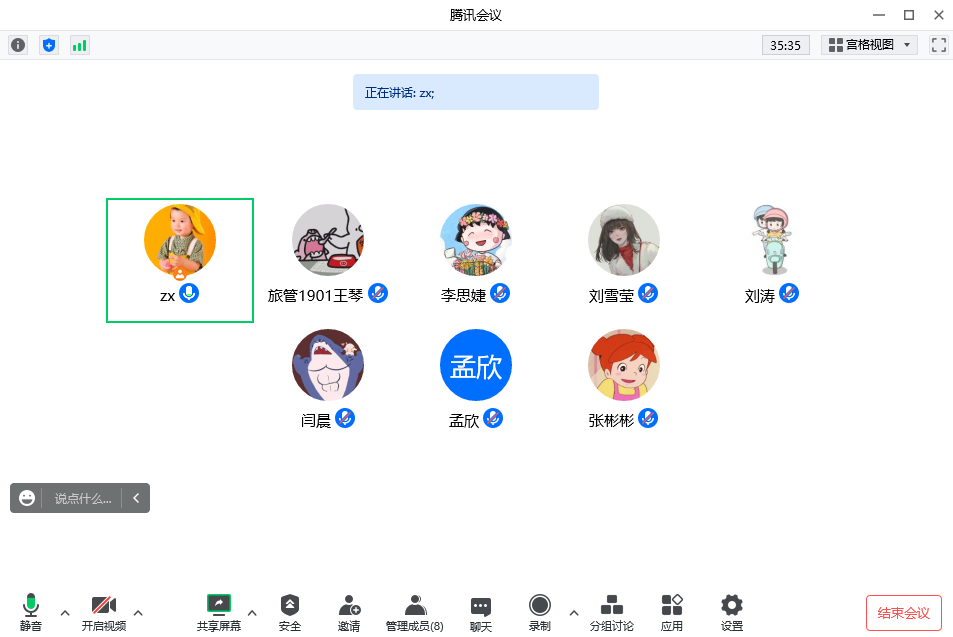Open the emoji picker smiley icon

coord(27,498)
